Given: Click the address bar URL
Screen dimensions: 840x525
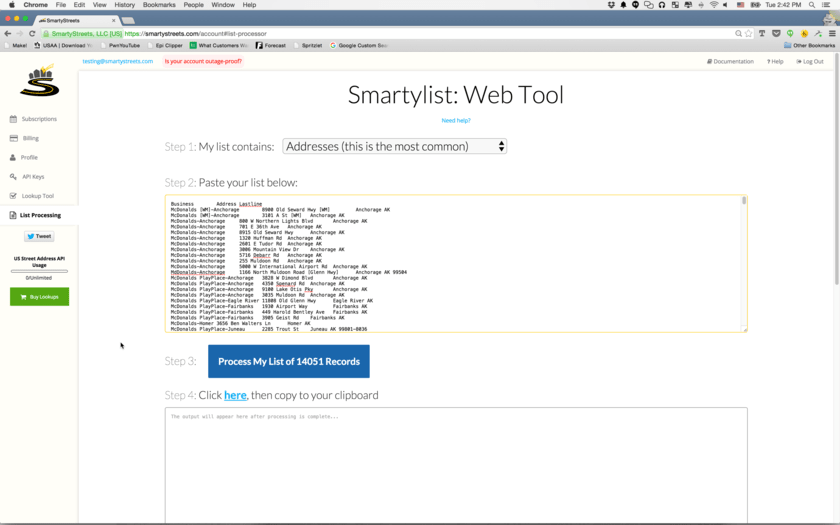Looking at the screenshot, I should tap(196, 33).
